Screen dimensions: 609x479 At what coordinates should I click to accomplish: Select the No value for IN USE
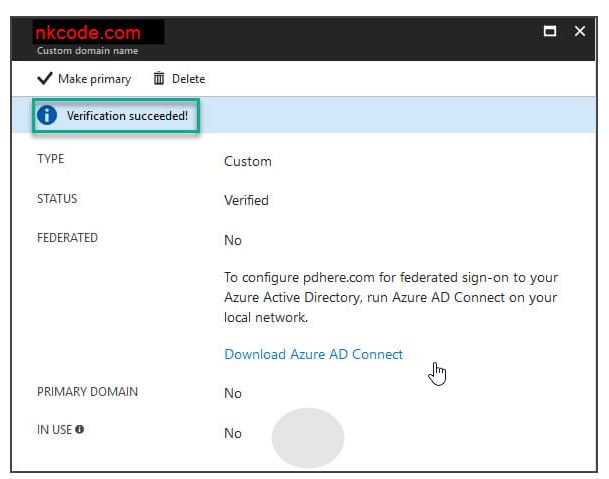pyautogui.click(x=233, y=433)
